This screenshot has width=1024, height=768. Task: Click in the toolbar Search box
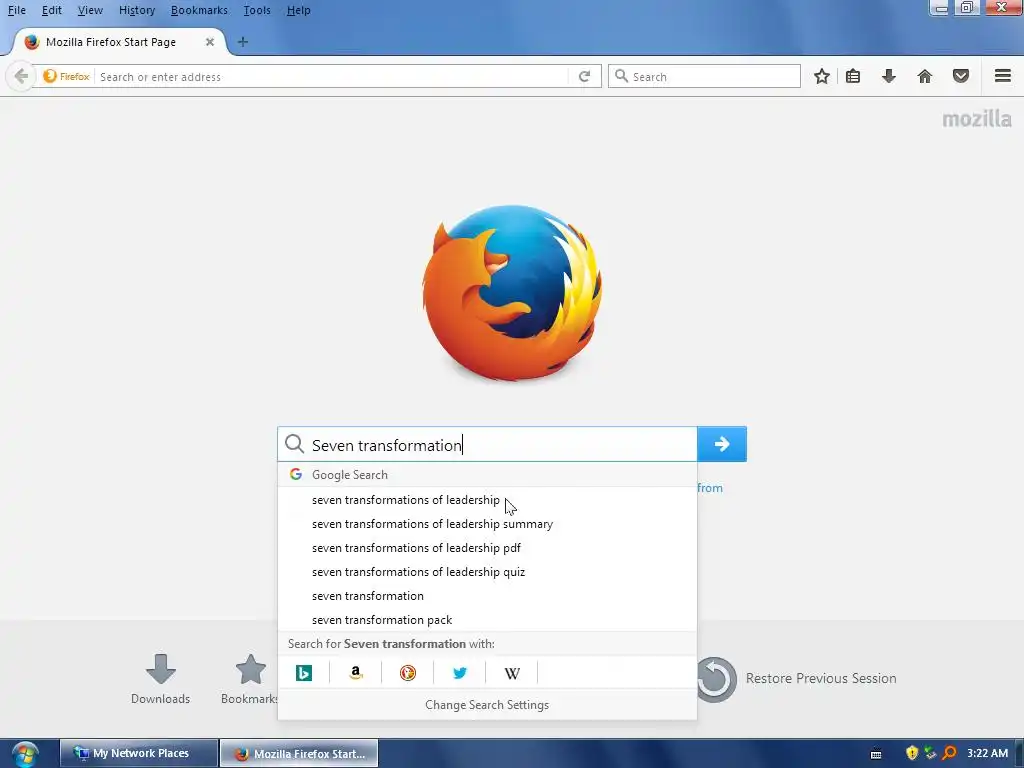pos(704,76)
